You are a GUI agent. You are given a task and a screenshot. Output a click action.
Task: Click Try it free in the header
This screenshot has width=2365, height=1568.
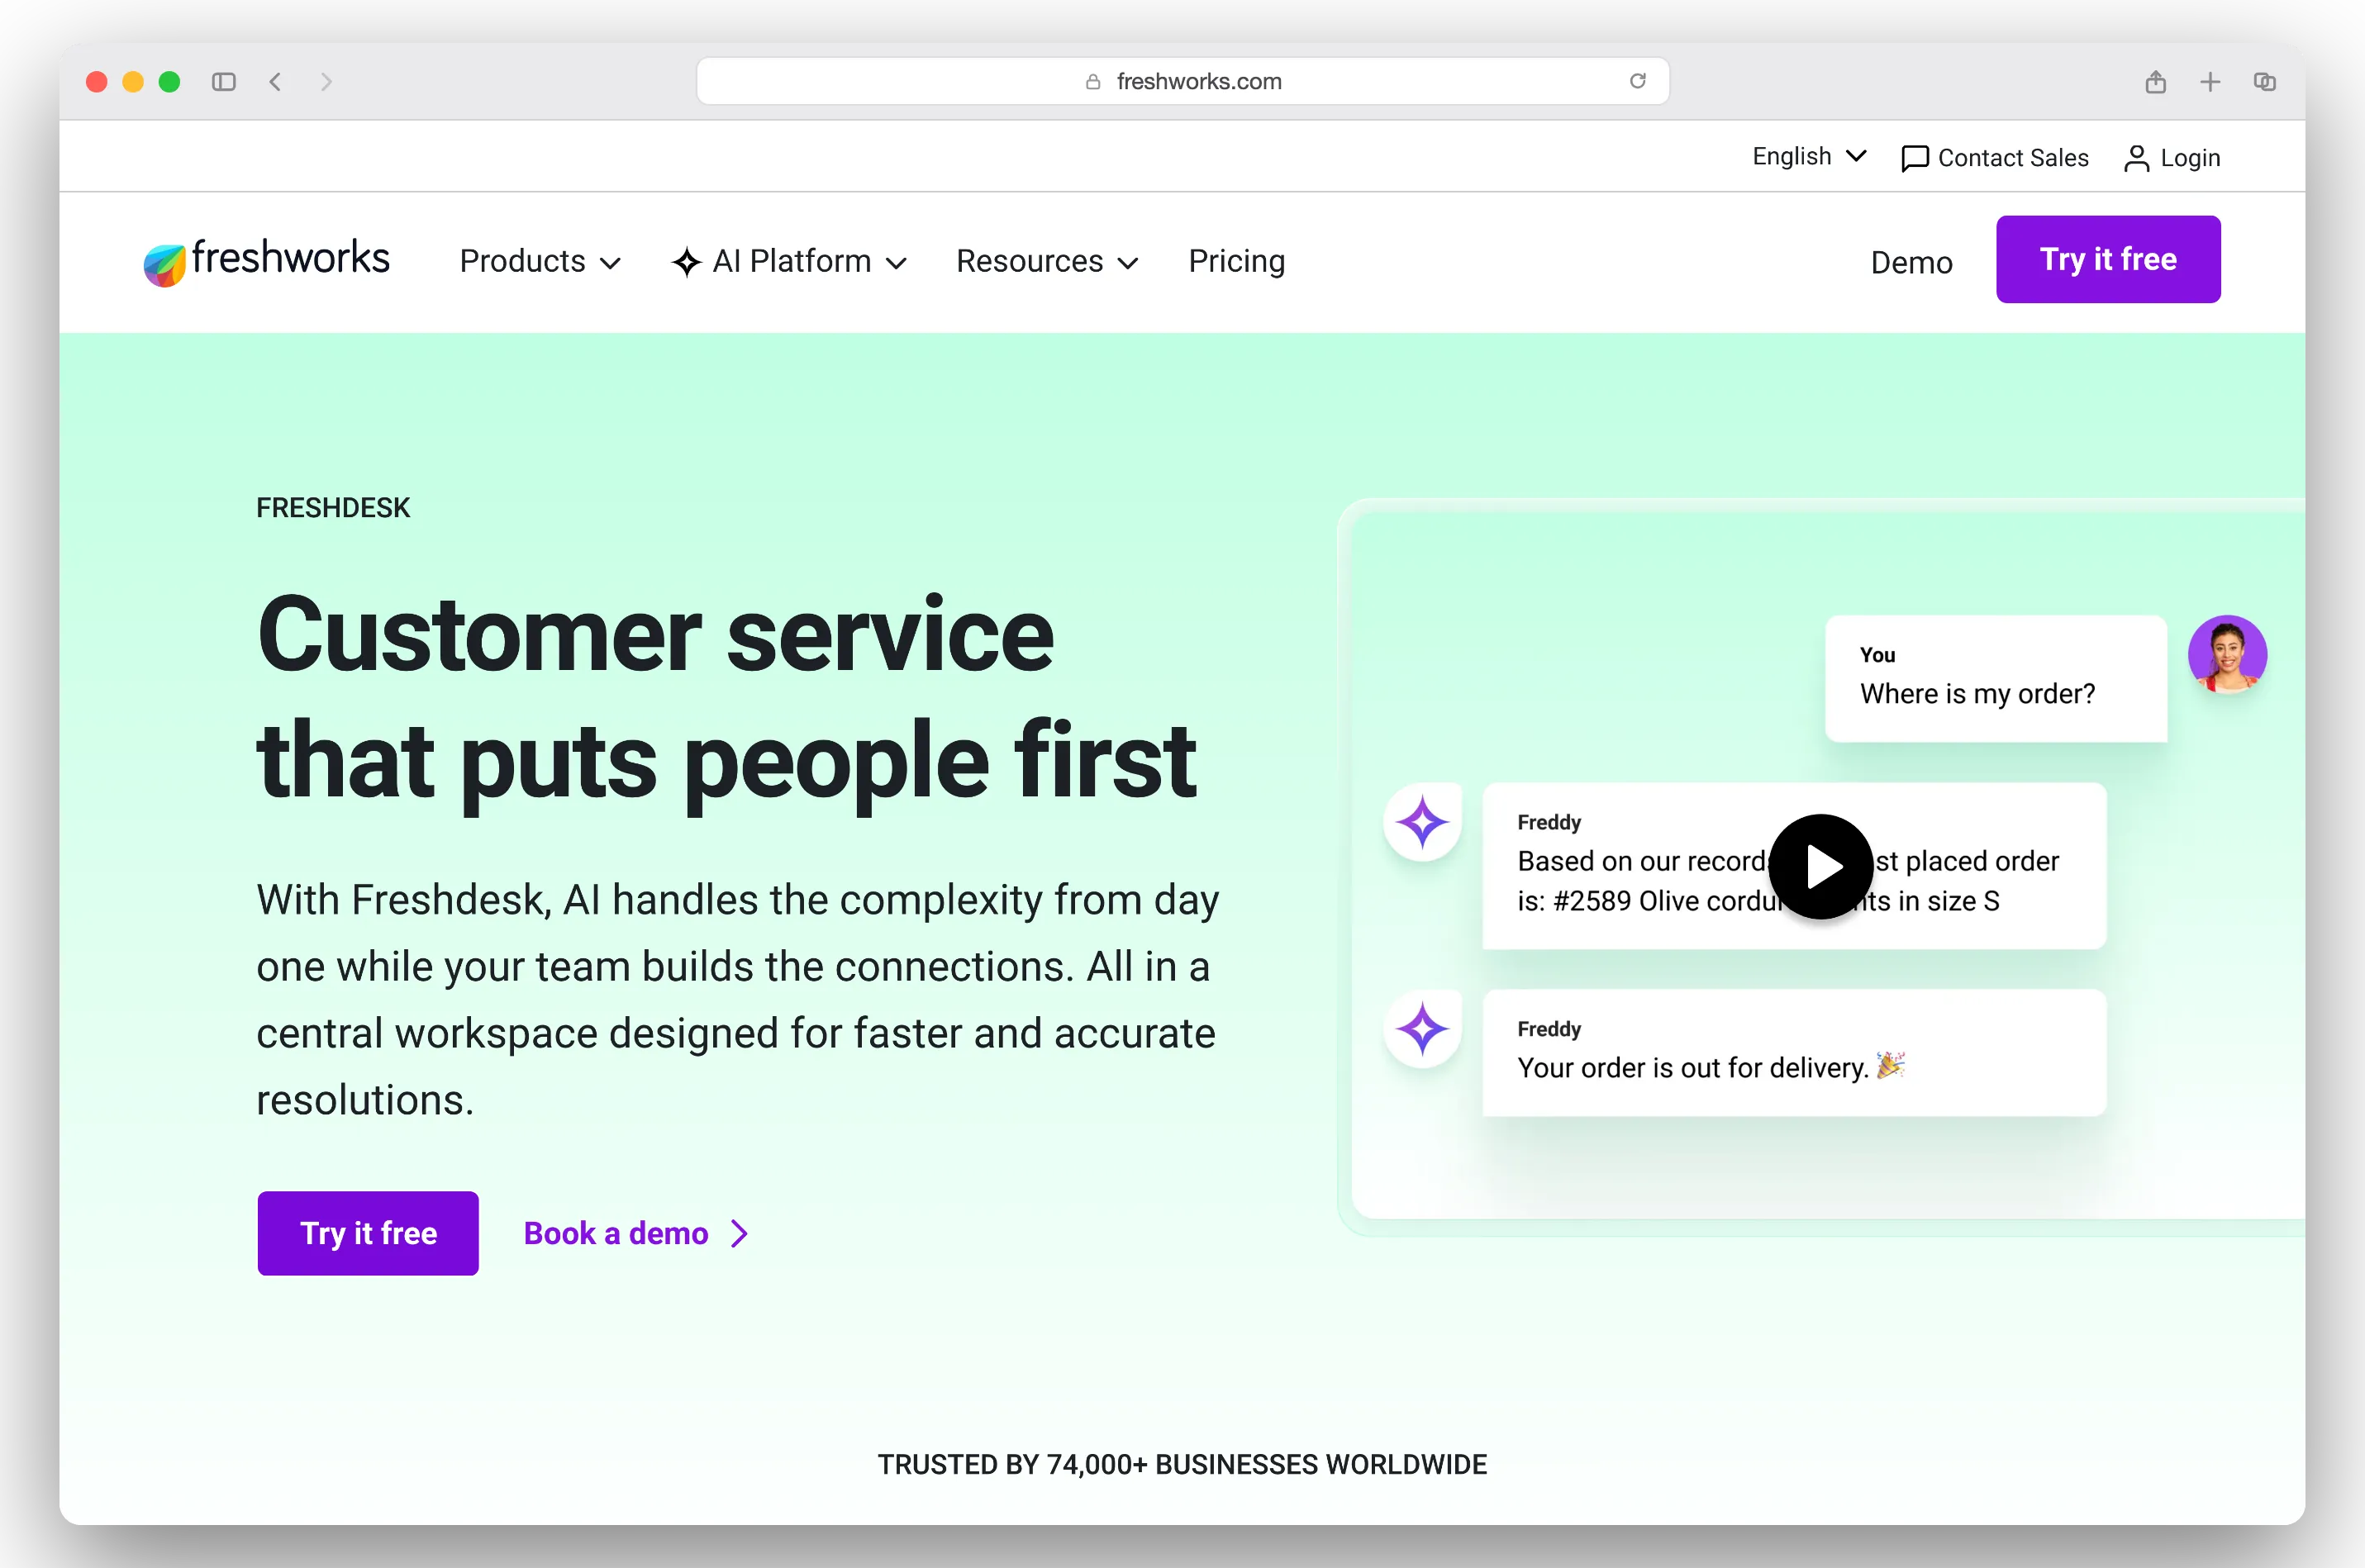point(2108,259)
